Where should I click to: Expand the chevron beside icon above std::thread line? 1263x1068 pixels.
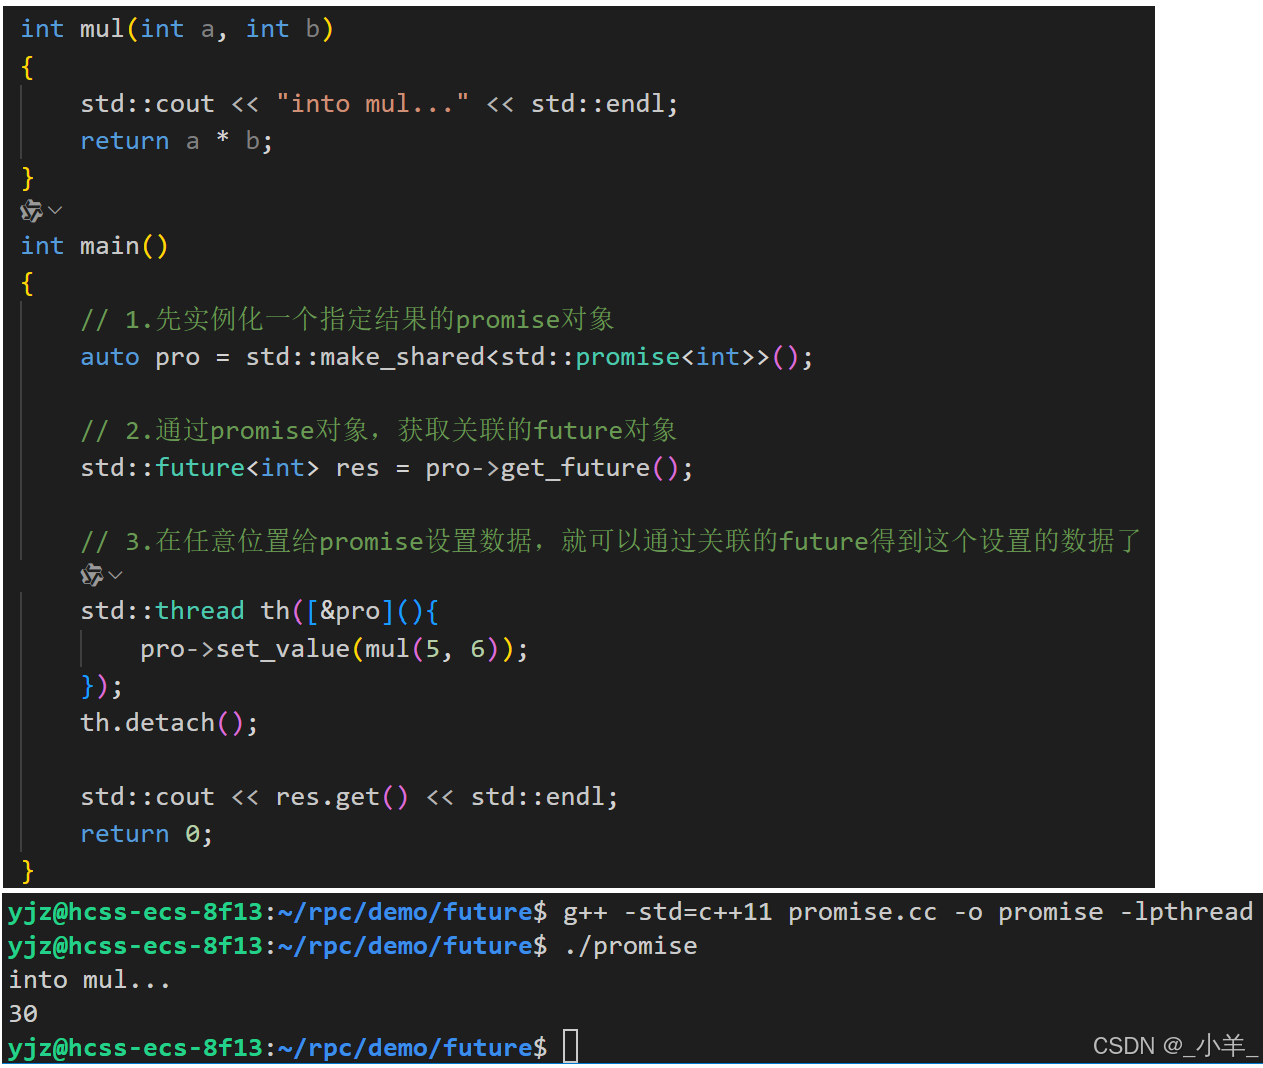116,574
